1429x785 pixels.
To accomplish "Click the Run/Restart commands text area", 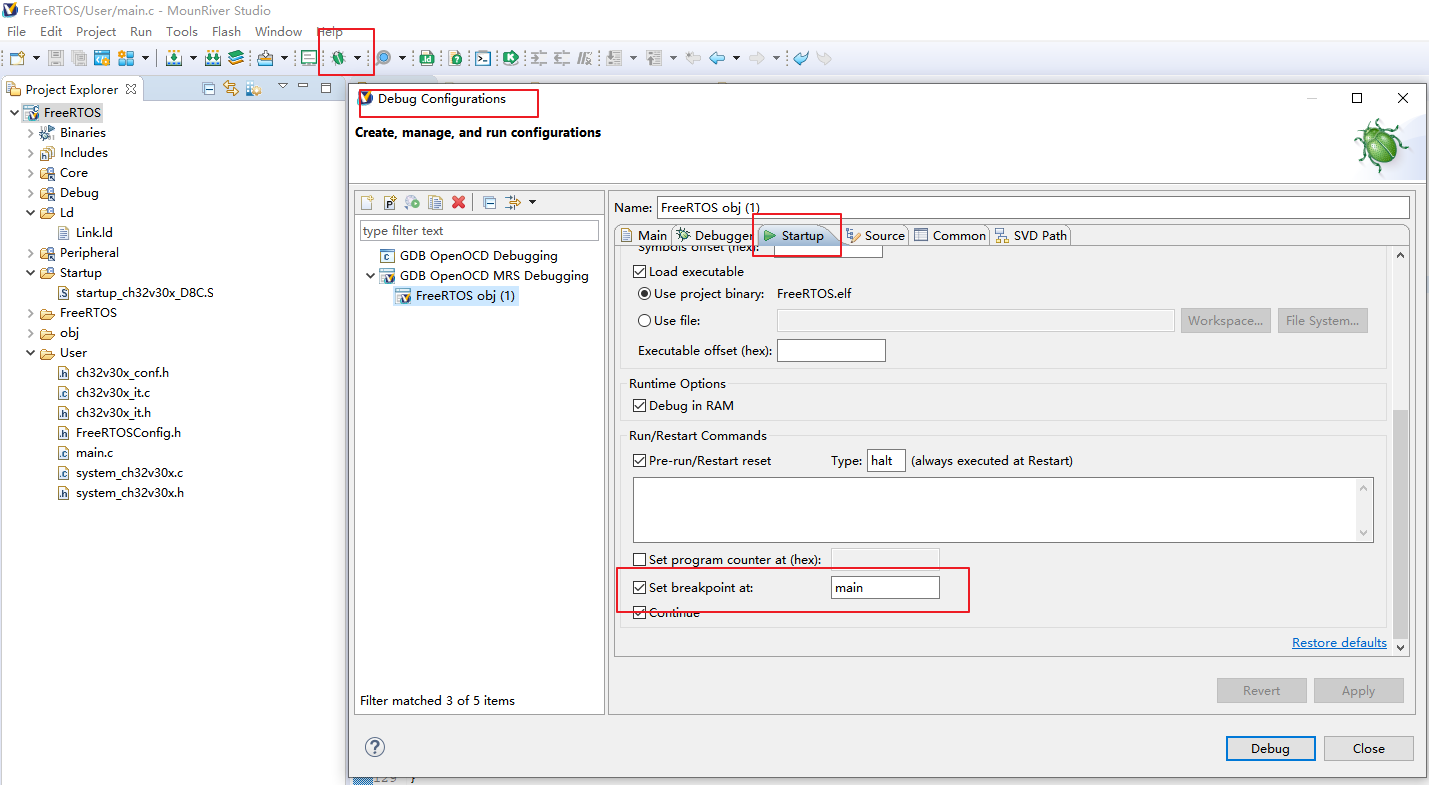I will point(1003,510).
